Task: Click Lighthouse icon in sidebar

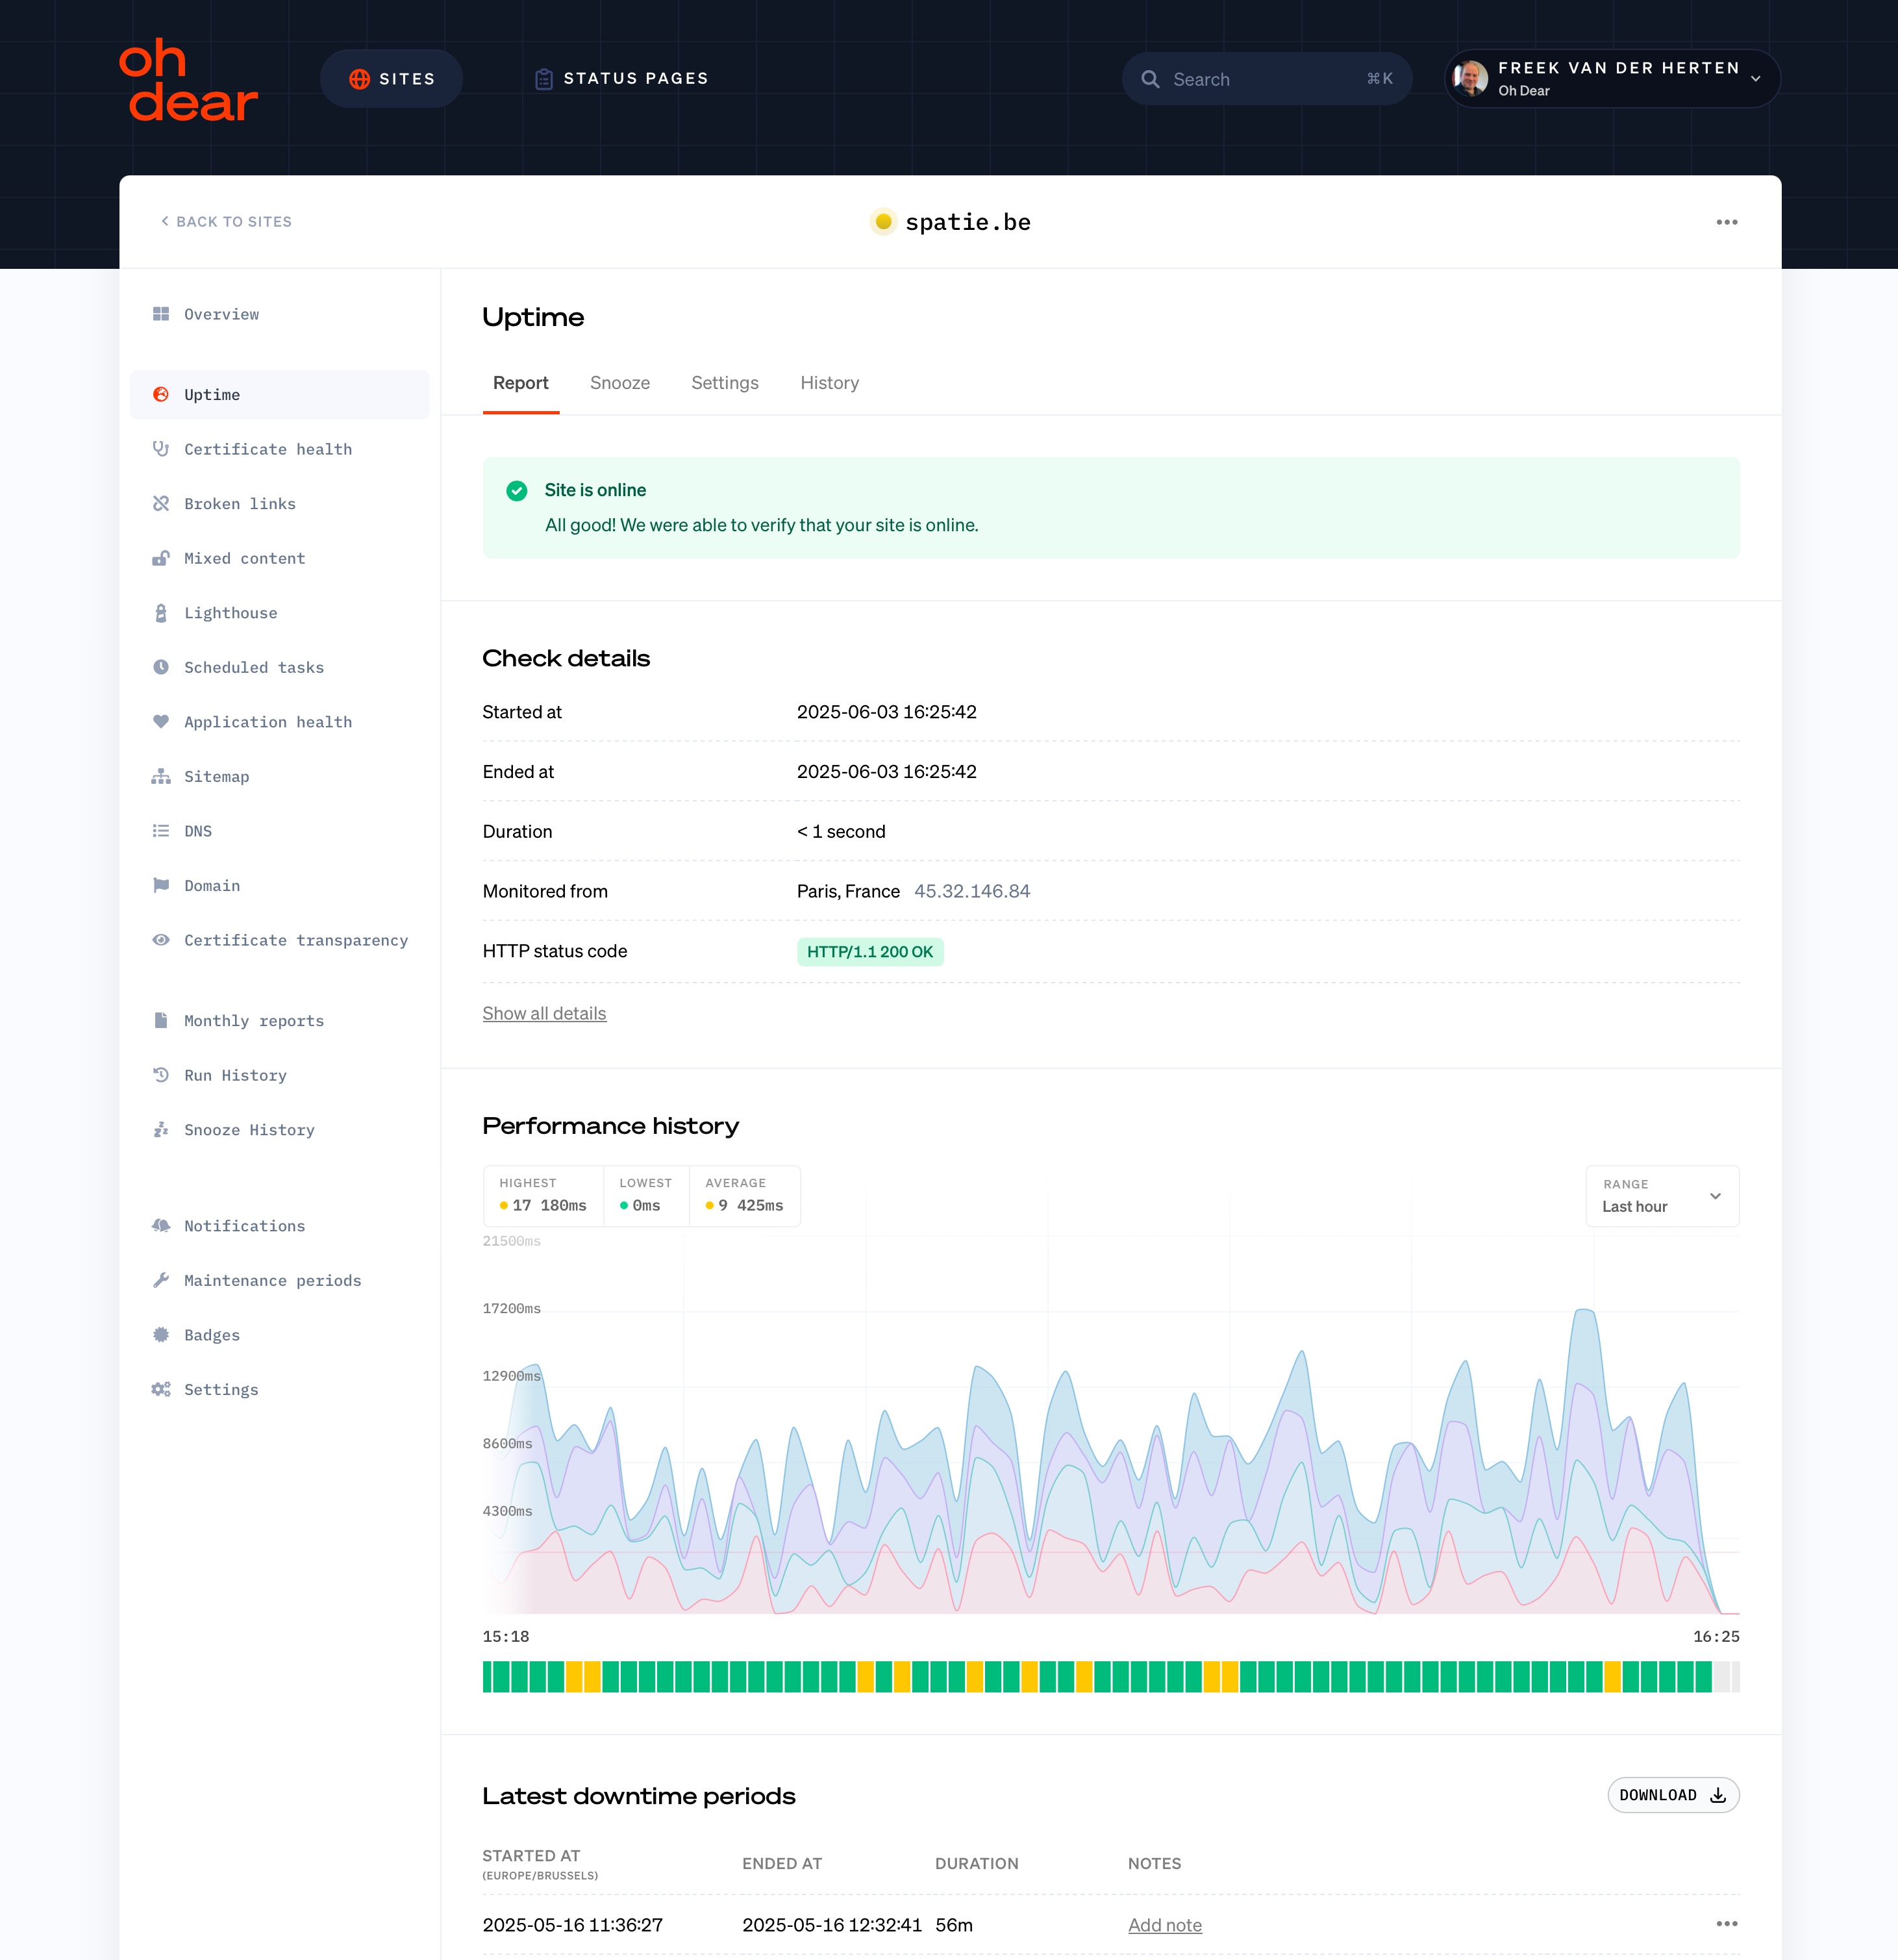Action: tap(161, 613)
